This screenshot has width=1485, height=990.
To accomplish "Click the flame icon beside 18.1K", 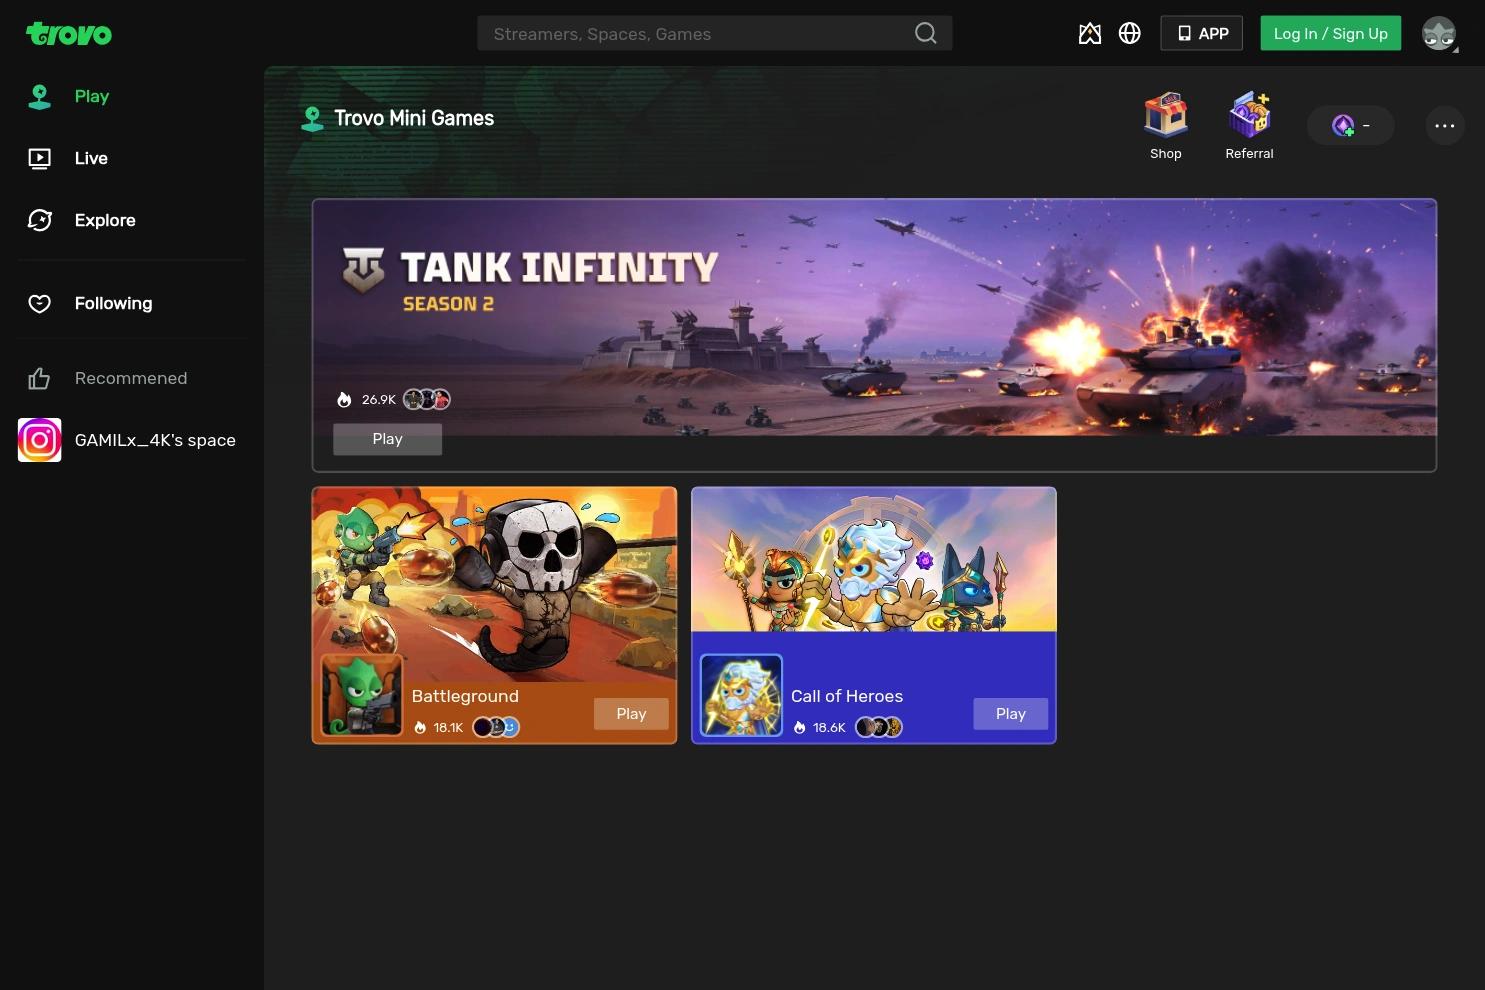I will pos(420,728).
